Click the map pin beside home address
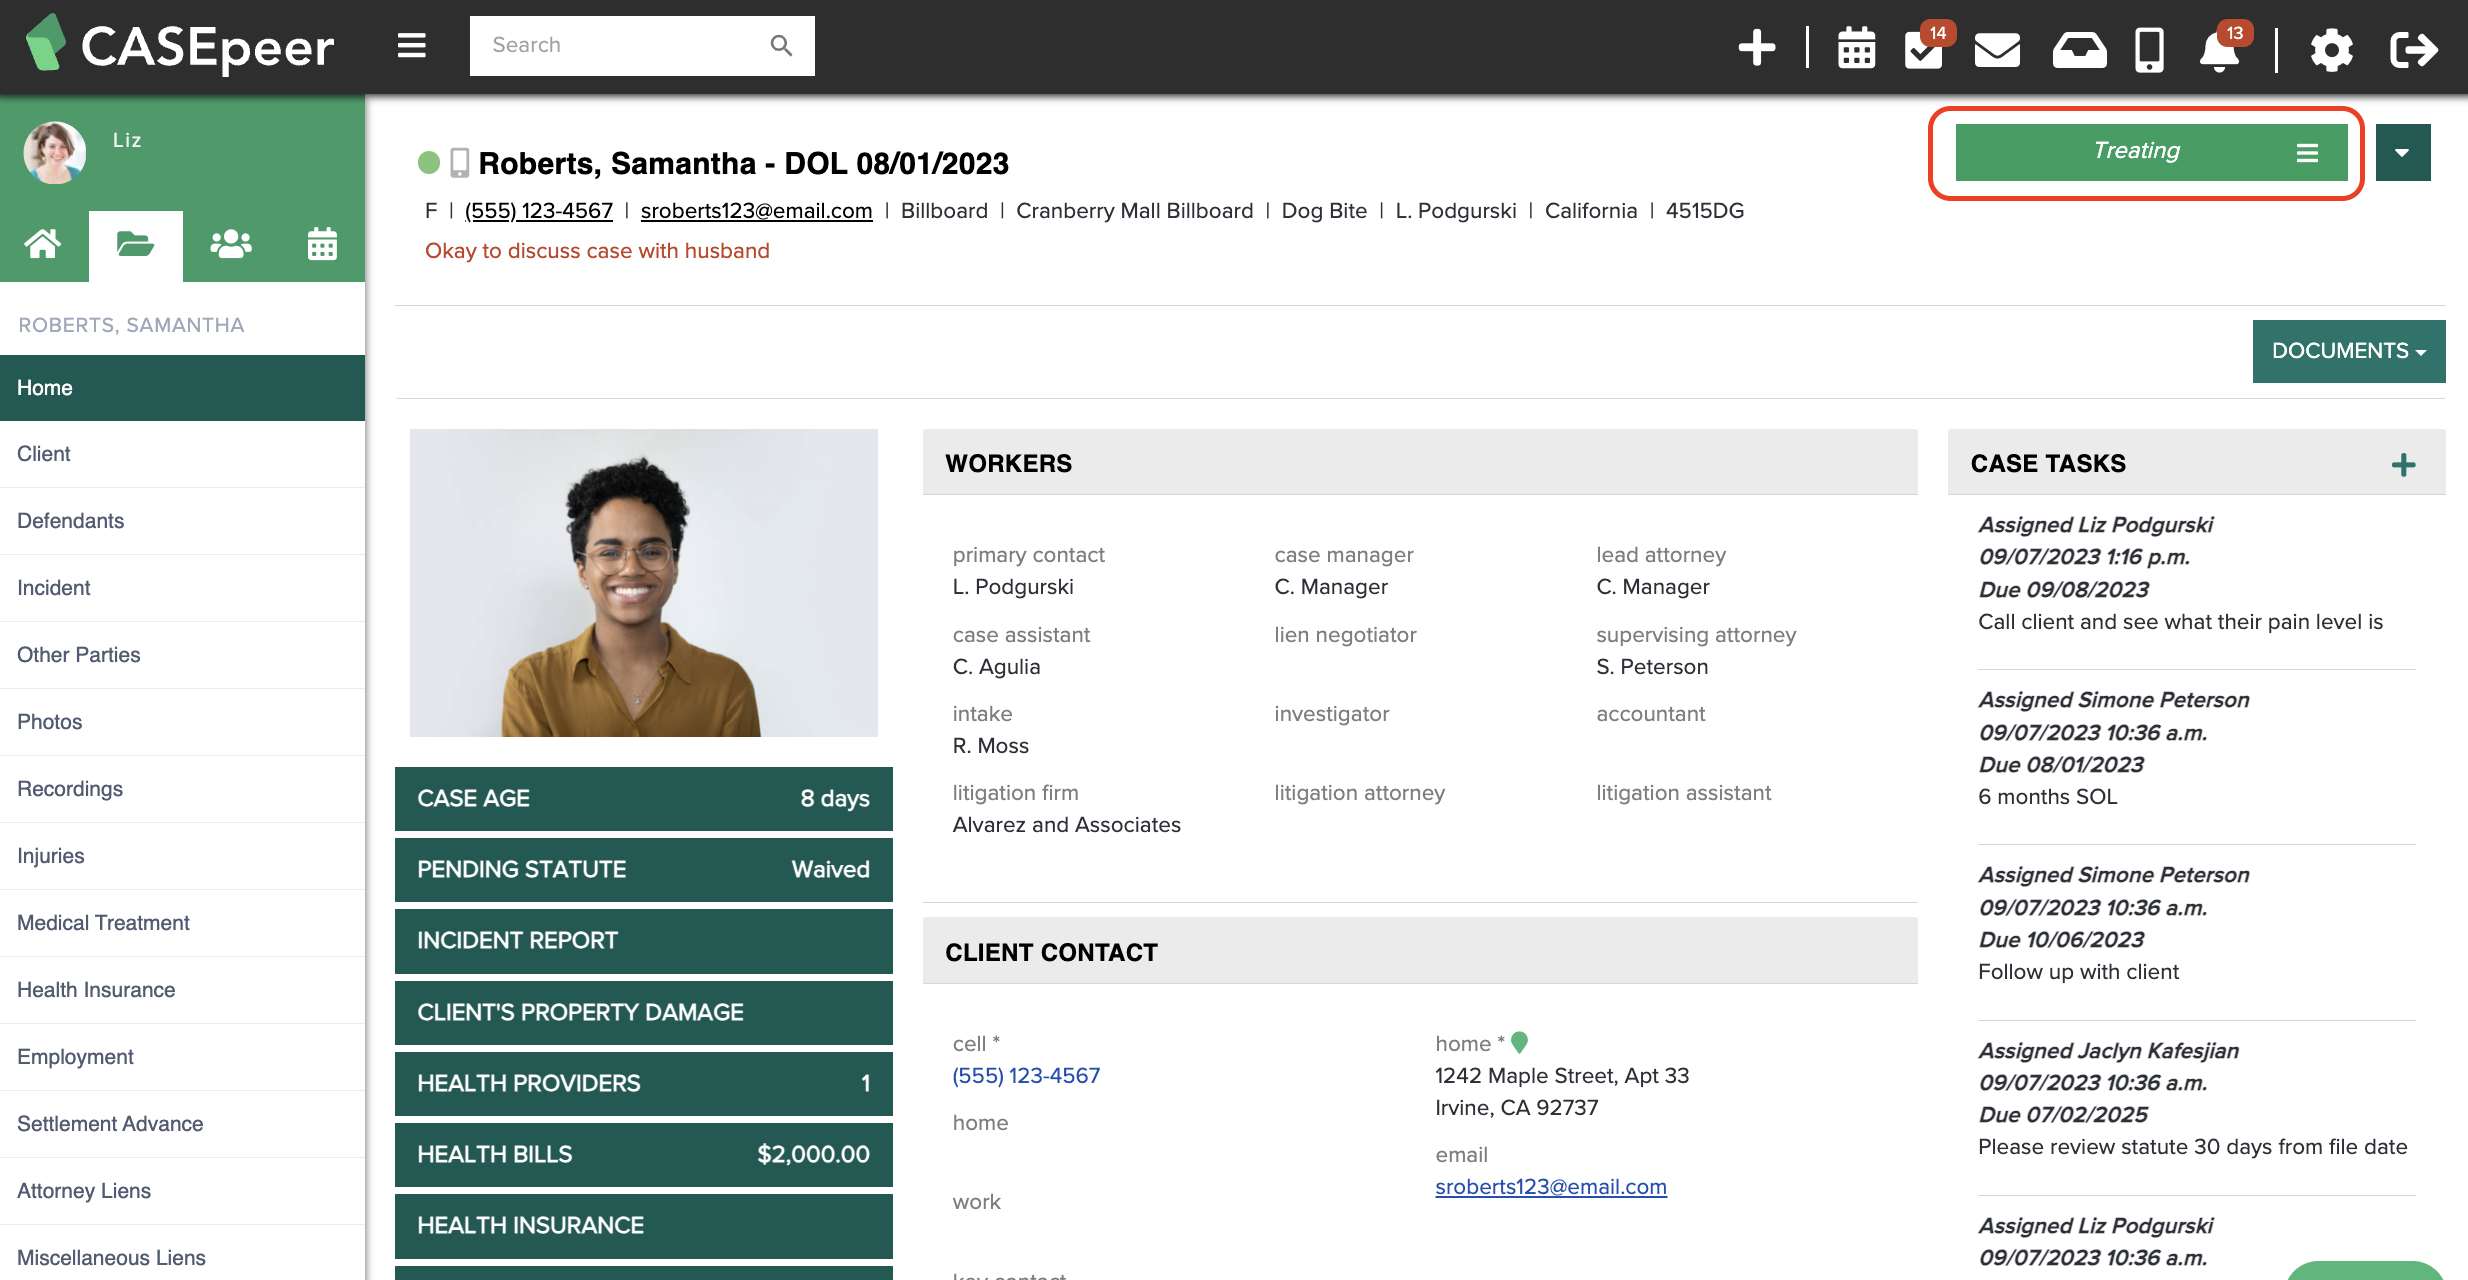Viewport: 2468px width, 1280px height. pyautogui.click(x=1519, y=1042)
